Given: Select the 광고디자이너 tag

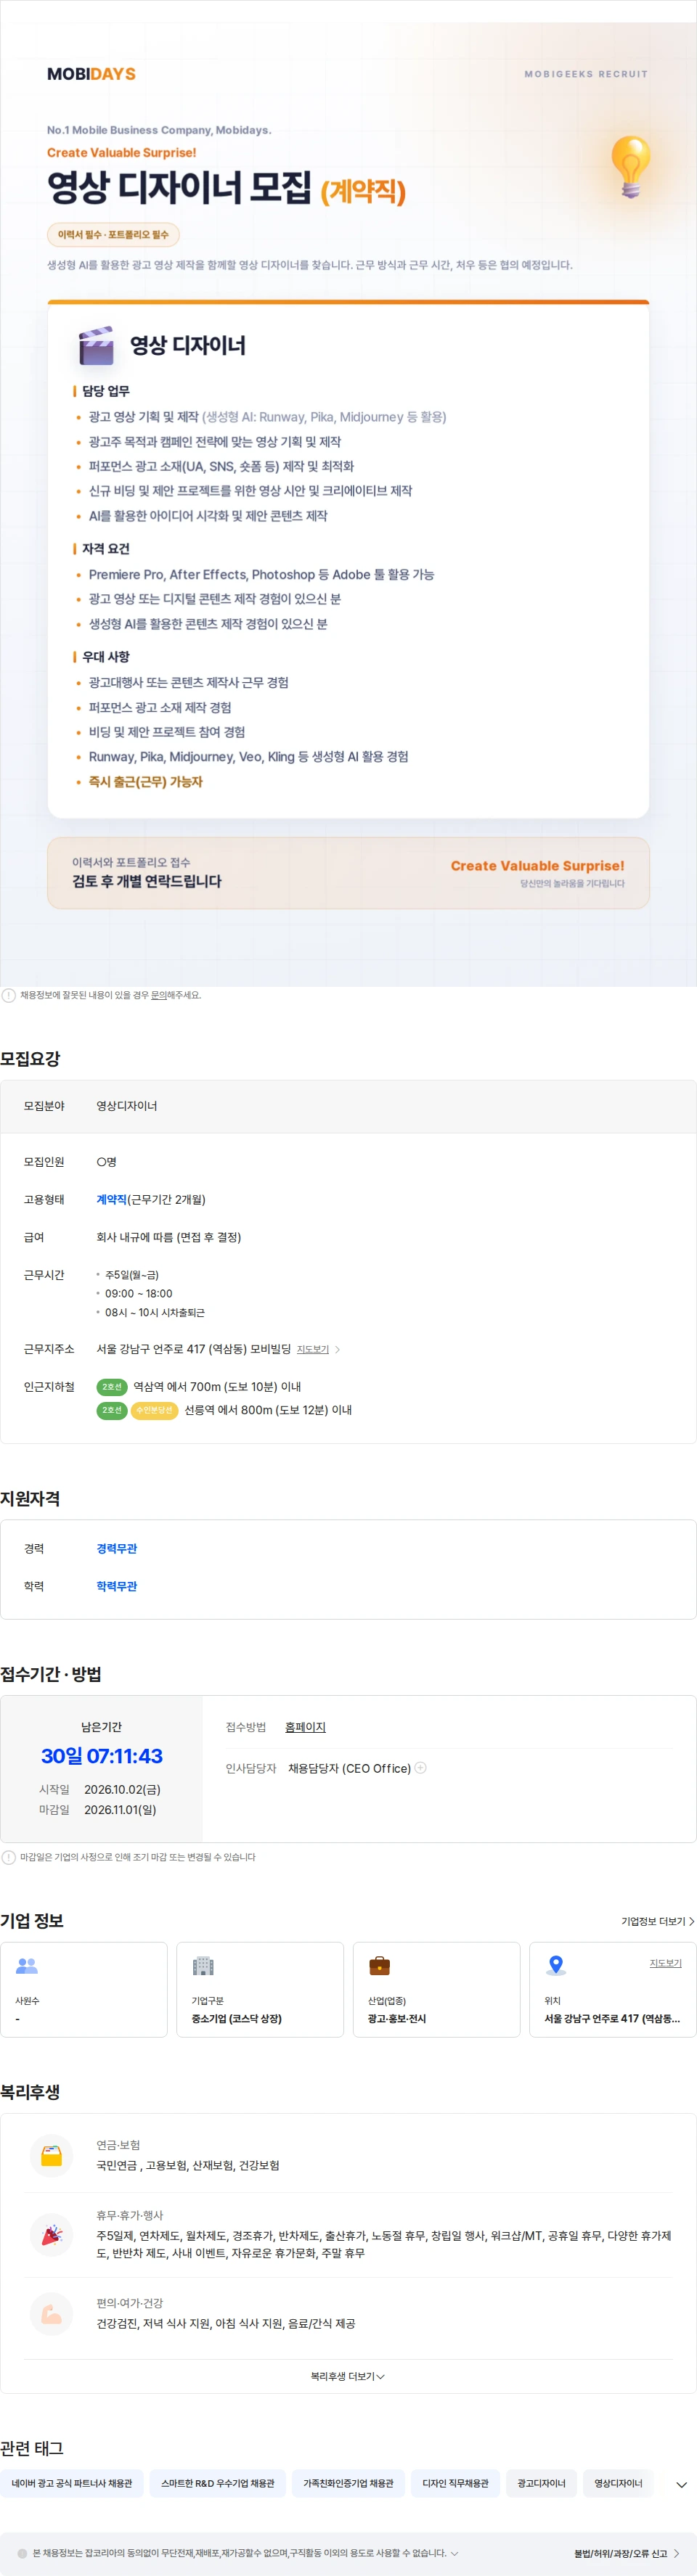Looking at the screenshot, I should coord(541,2483).
